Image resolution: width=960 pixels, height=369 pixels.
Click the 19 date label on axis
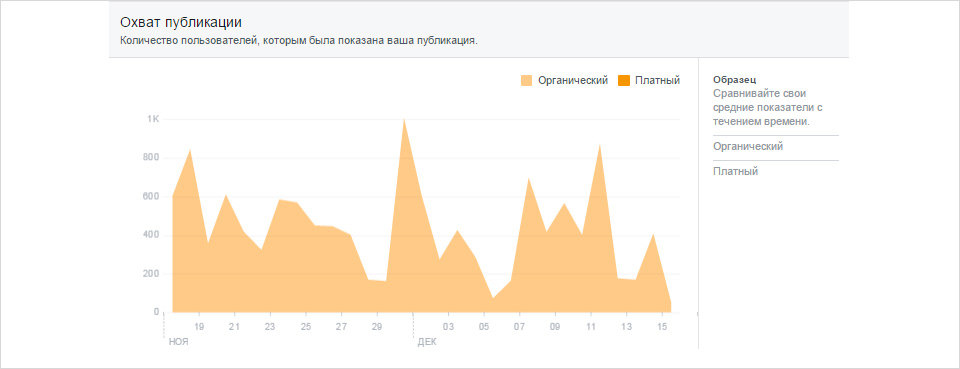(199, 327)
